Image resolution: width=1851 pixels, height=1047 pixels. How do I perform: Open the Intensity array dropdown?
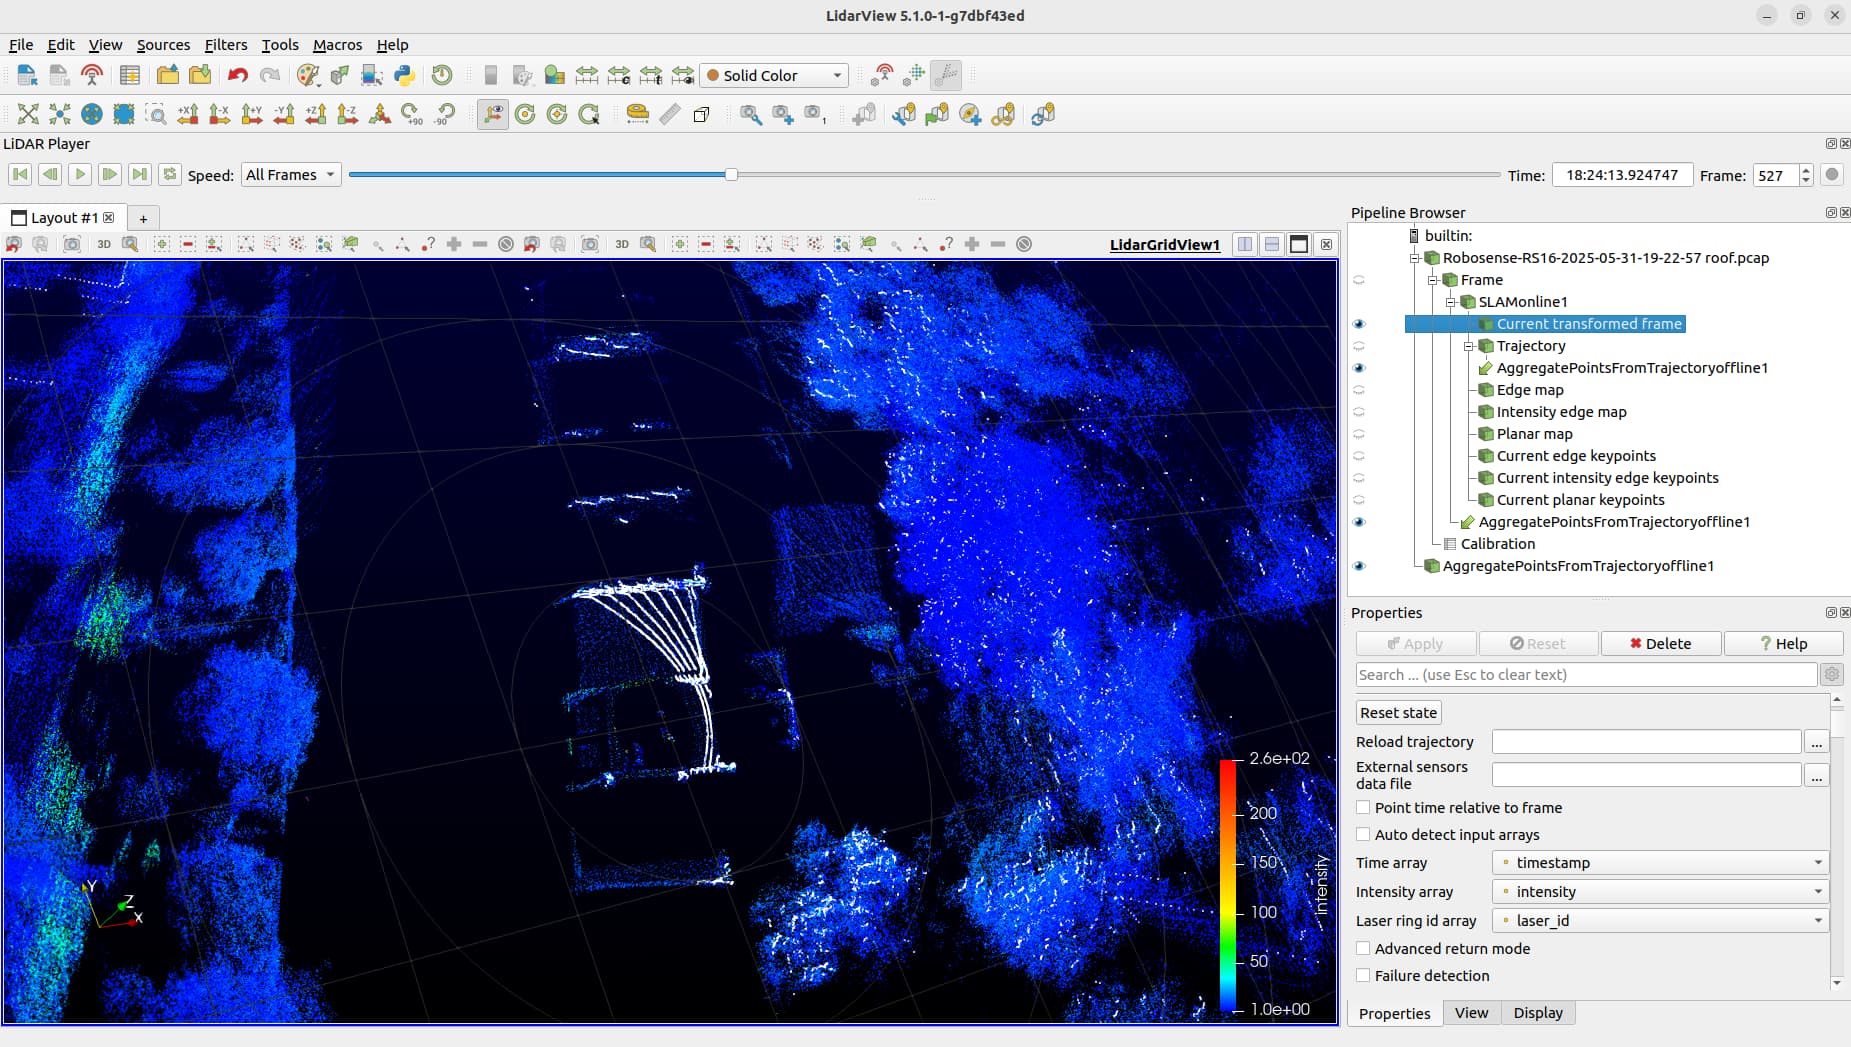[x=1660, y=891]
